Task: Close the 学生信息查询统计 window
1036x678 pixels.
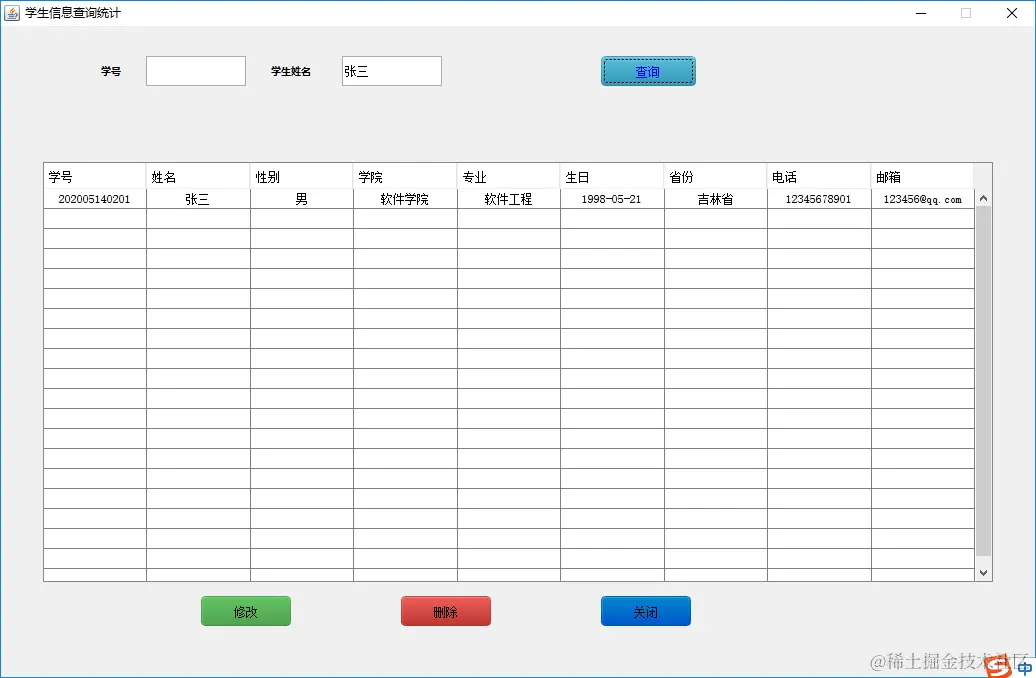Action: point(1012,13)
